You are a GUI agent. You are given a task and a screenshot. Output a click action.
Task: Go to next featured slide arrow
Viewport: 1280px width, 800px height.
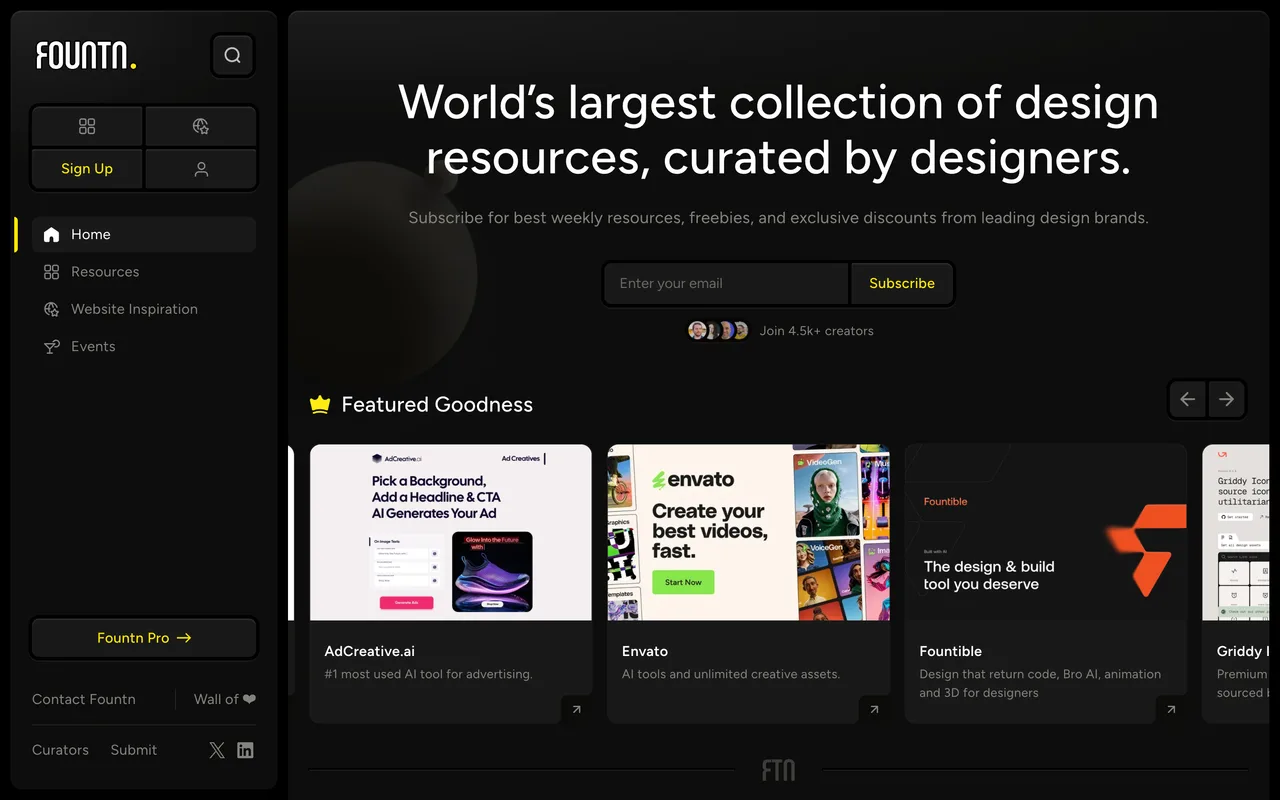pos(1226,399)
